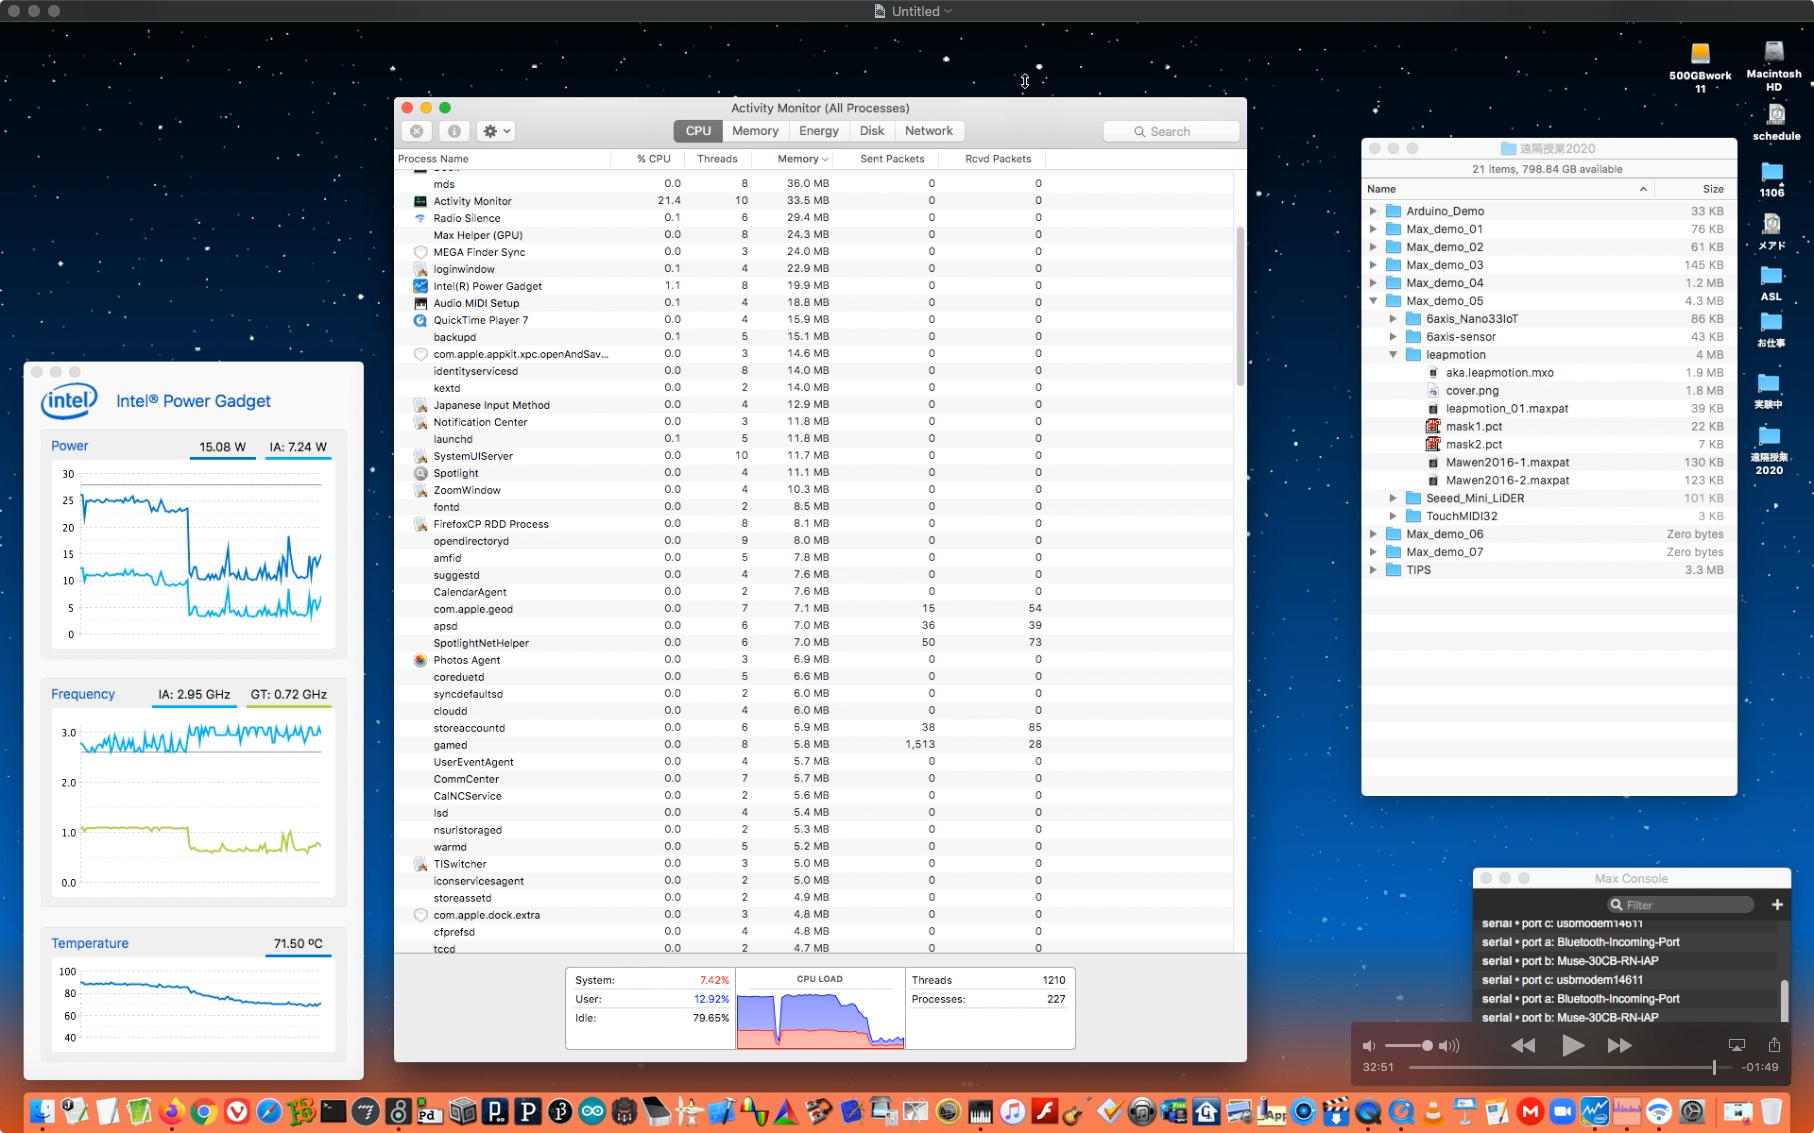The image size is (1814, 1133).
Task: Switch to the Memory tab
Action: pyautogui.click(x=754, y=131)
